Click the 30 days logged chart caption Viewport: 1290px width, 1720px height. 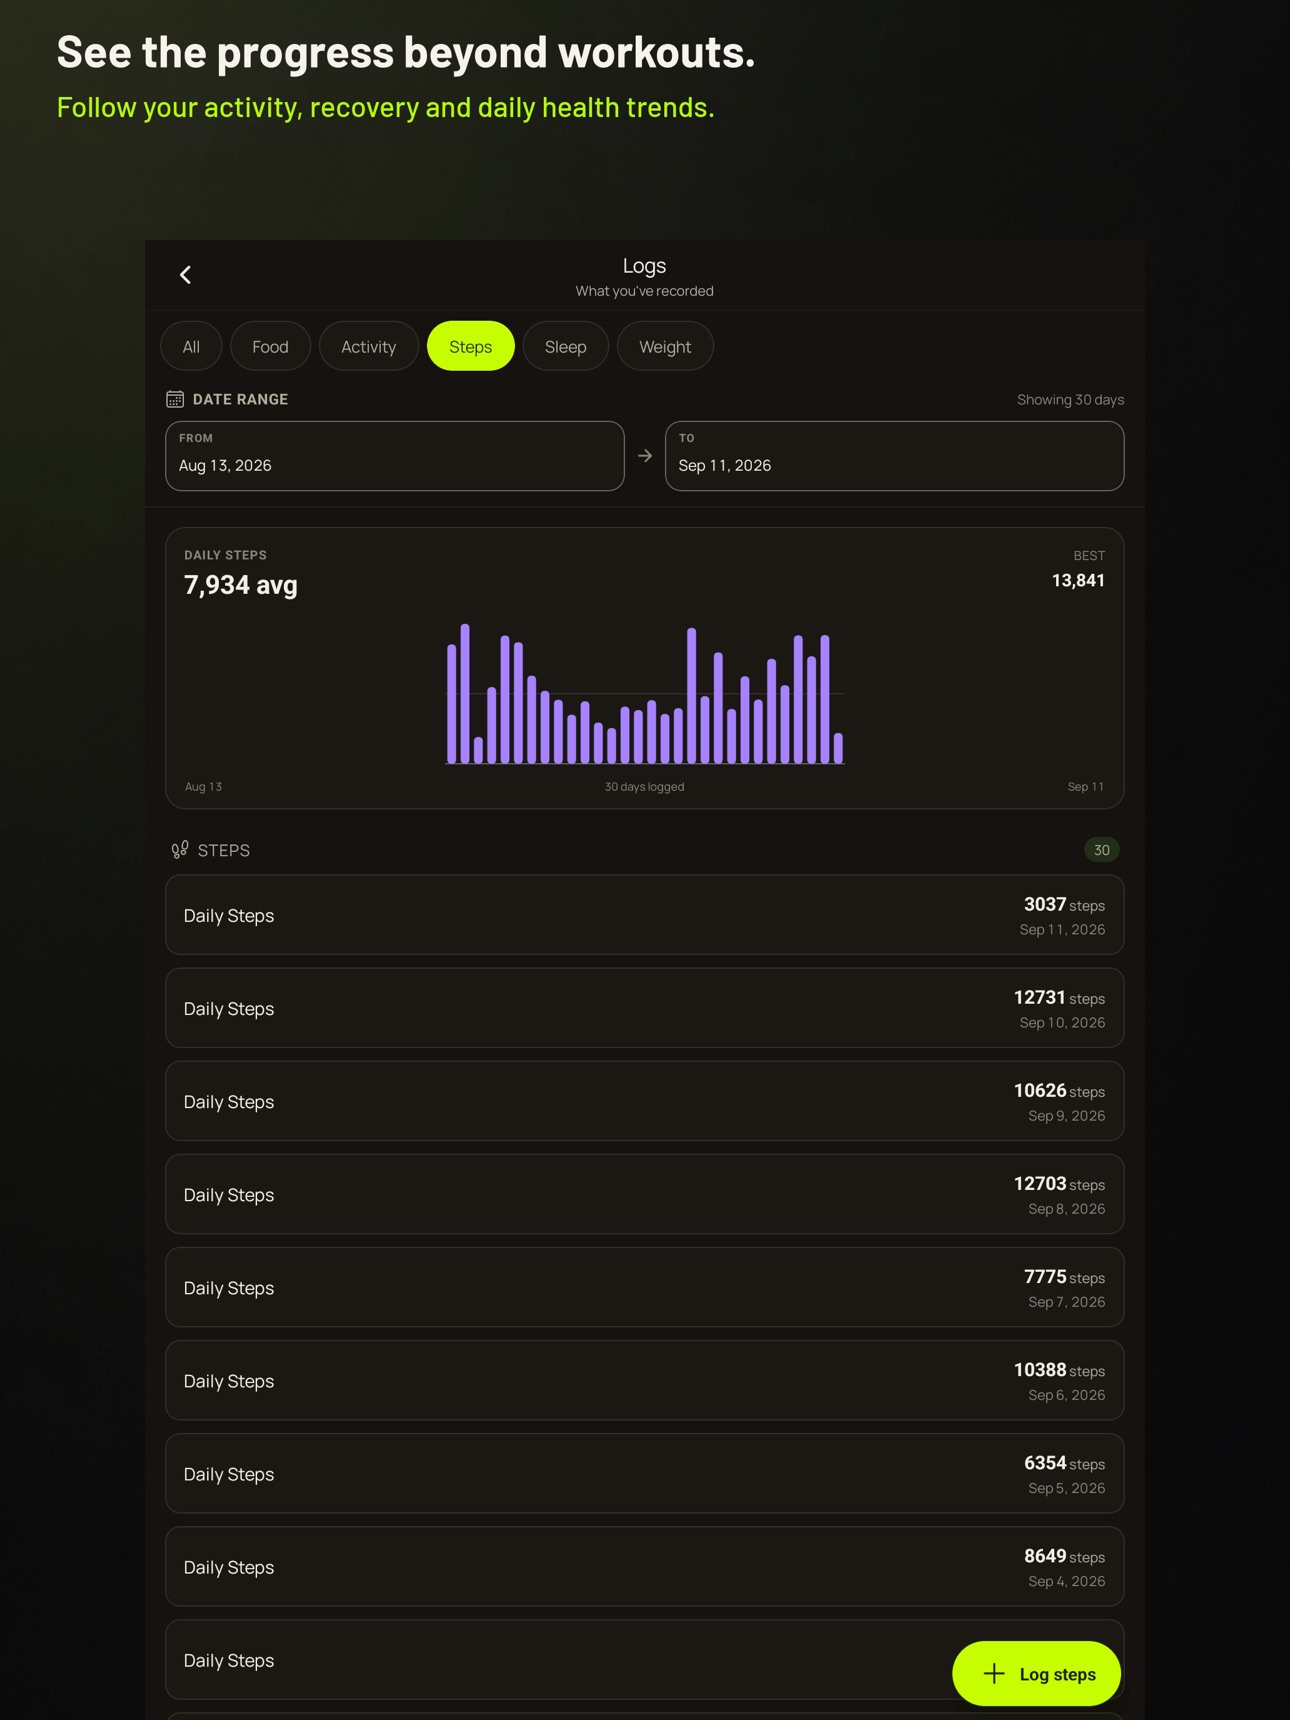click(x=645, y=787)
